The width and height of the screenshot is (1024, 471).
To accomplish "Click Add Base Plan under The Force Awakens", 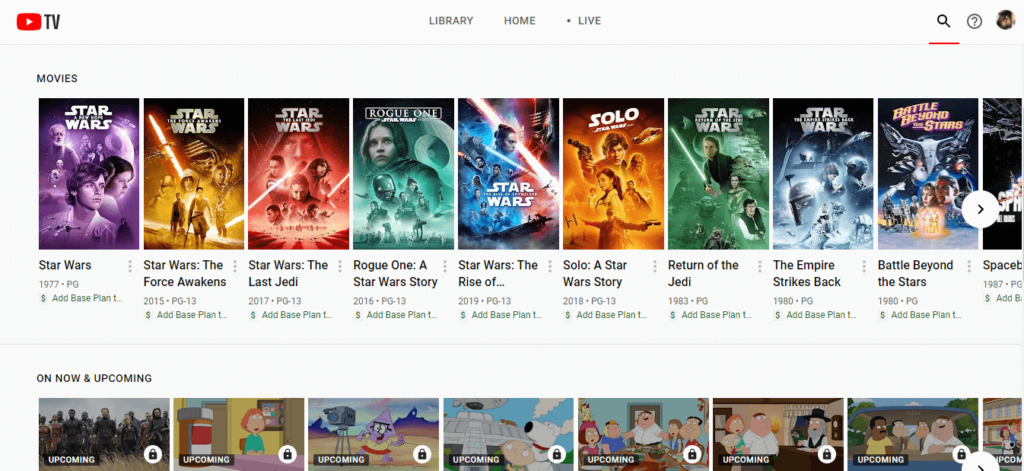I will pyautogui.click(x=192, y=315).
